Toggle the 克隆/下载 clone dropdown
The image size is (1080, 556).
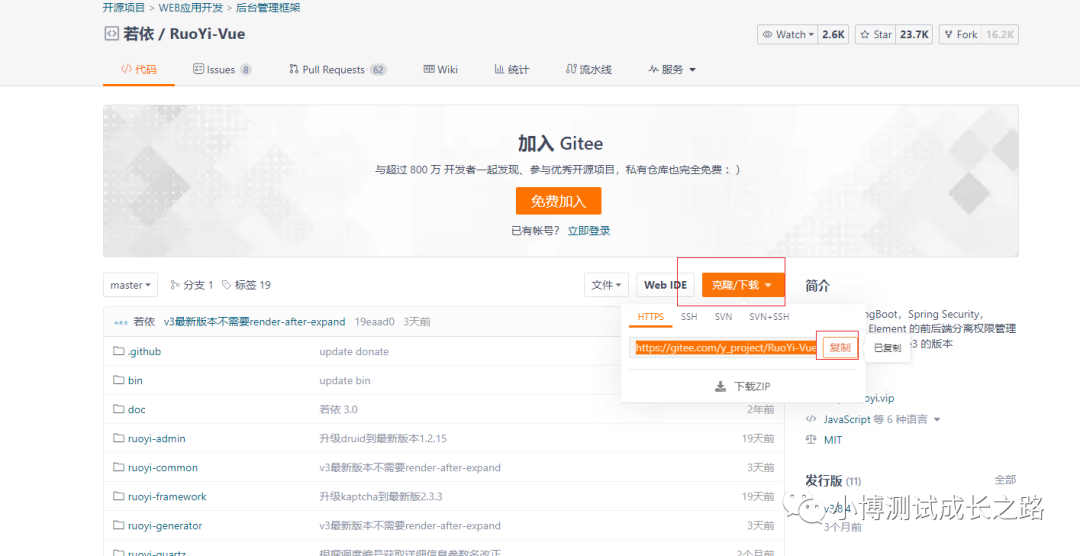click(743, 285)
